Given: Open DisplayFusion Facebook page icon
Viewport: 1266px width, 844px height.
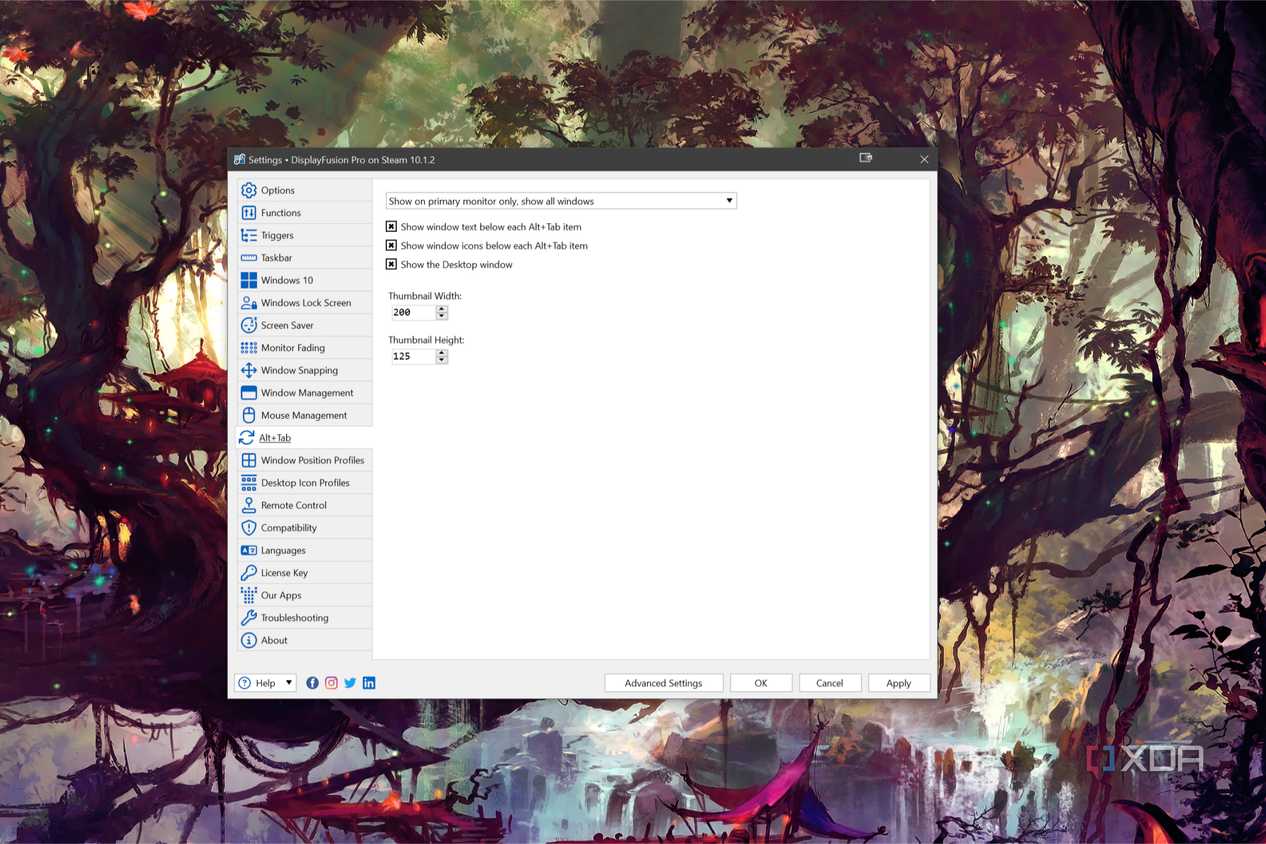Looking at the screenshot, I should (x=313, y=683).
